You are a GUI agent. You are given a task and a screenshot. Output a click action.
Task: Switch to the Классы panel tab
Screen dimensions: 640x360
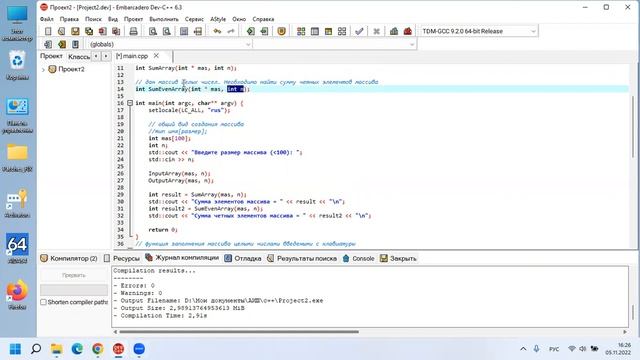[79, 56]
